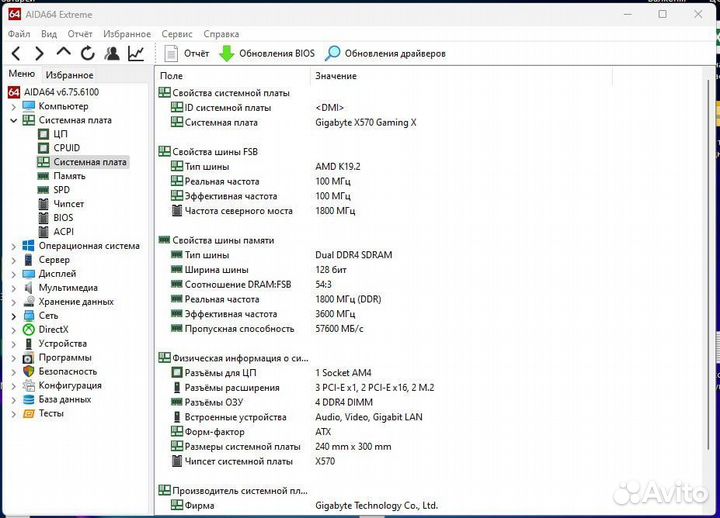This screenshot has height=518, width=720.
Task: Select Конфигурация tree item
Action: (x=62, y=385)
